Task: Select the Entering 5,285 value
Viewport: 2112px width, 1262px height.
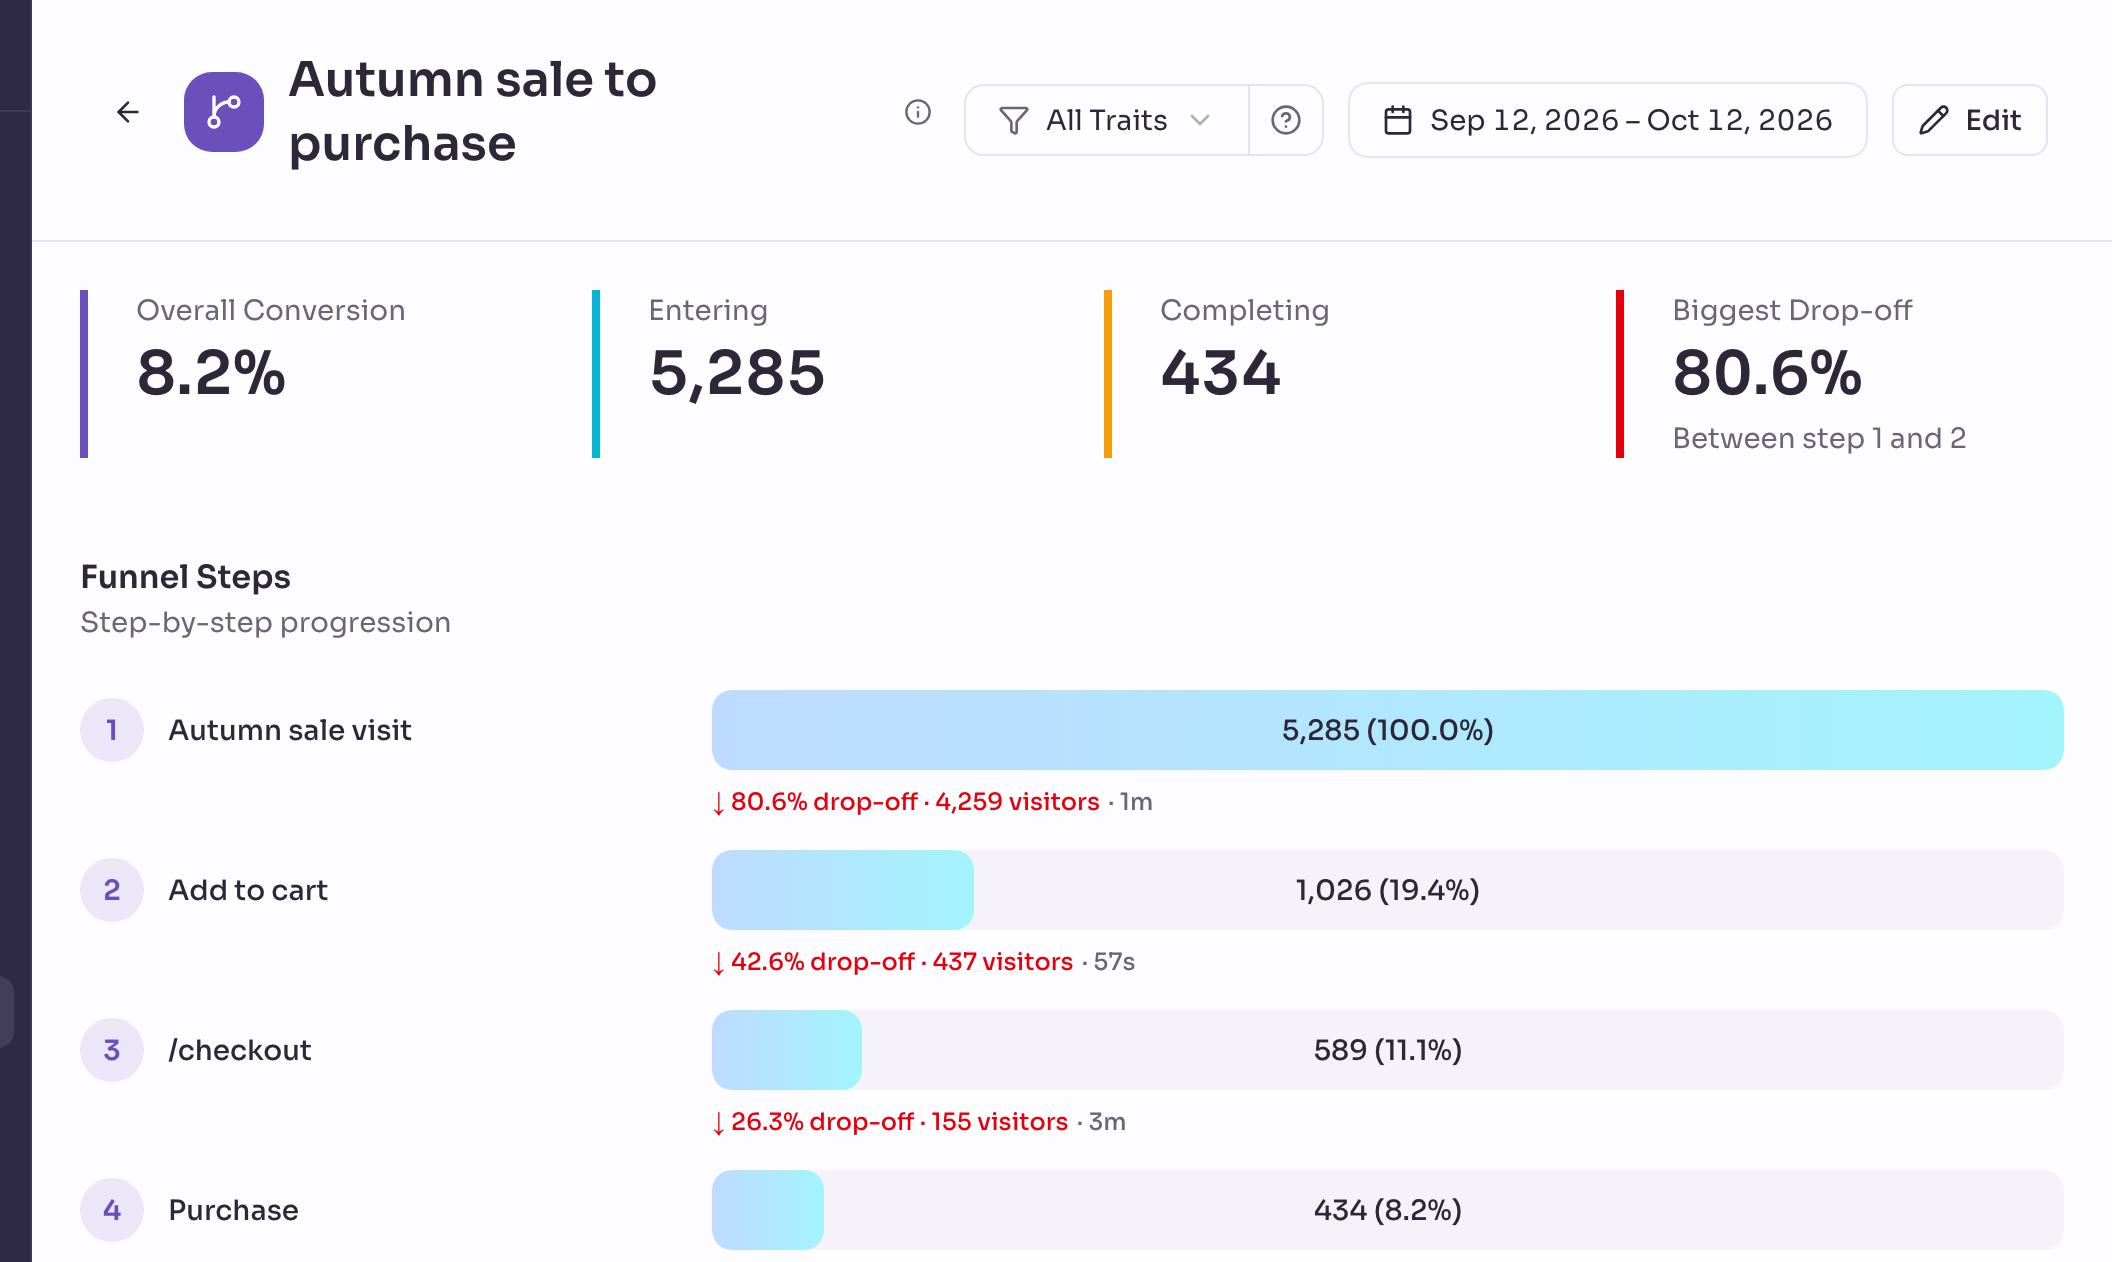Action: [737, 373]
